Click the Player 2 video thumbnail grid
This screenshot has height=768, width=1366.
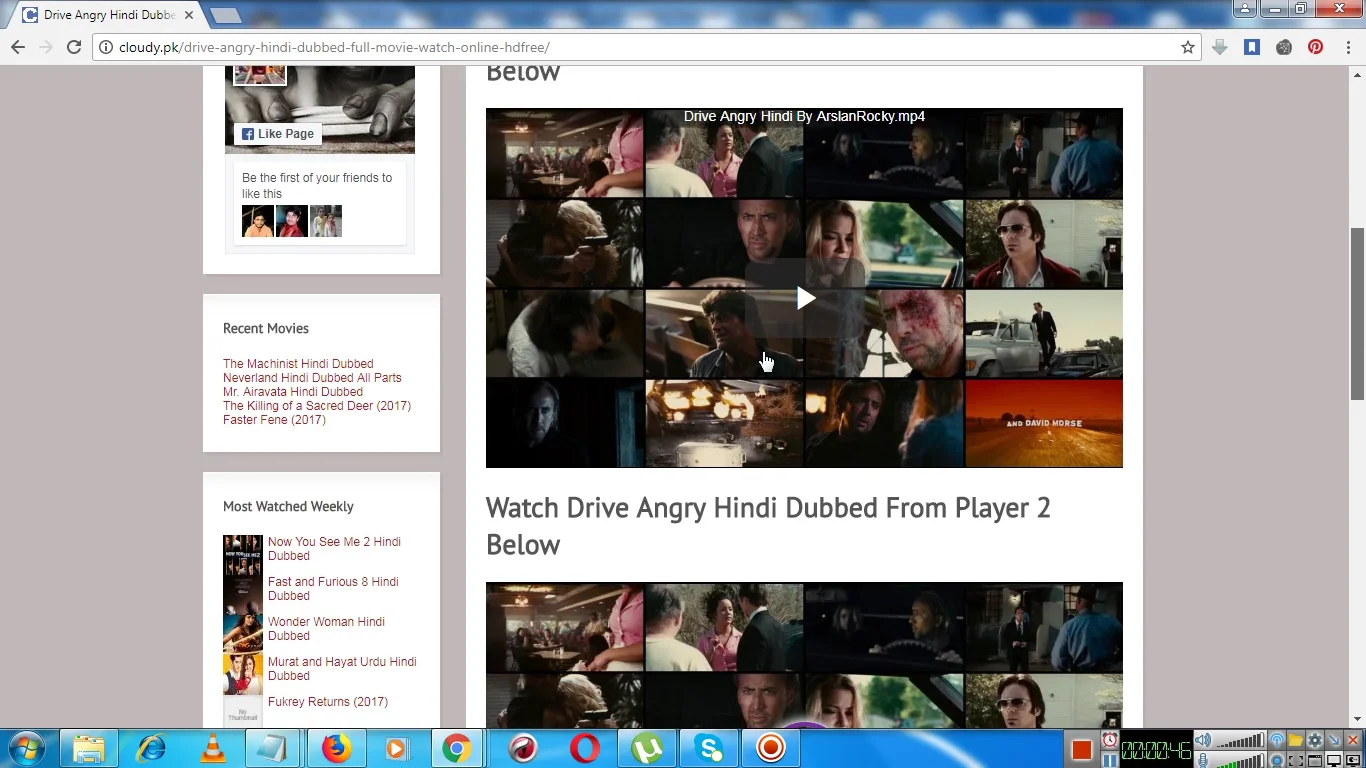click(804, 655)
